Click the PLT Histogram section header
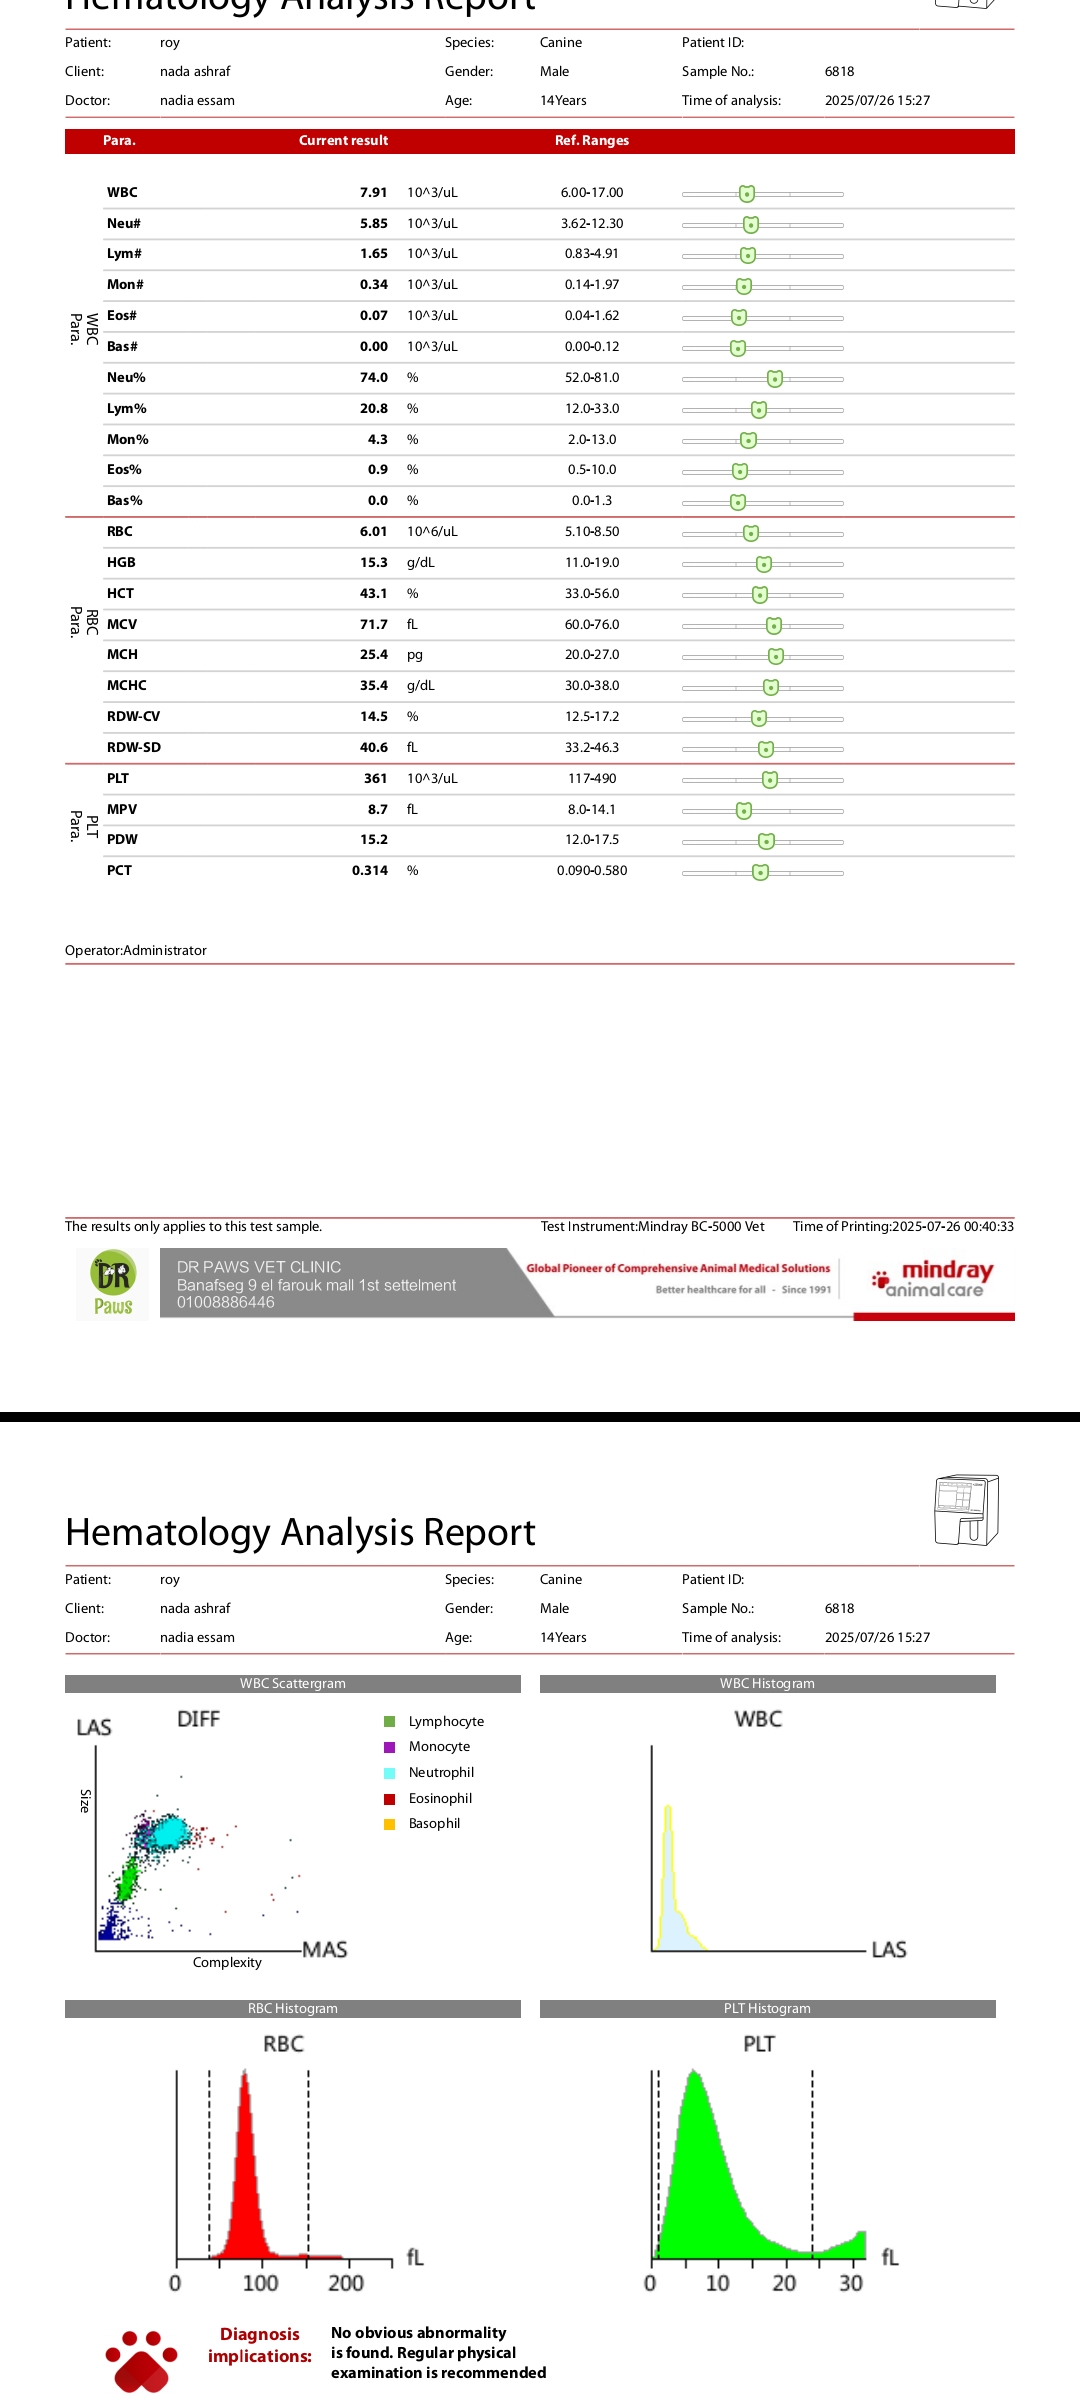 (x=767, y=2009)
